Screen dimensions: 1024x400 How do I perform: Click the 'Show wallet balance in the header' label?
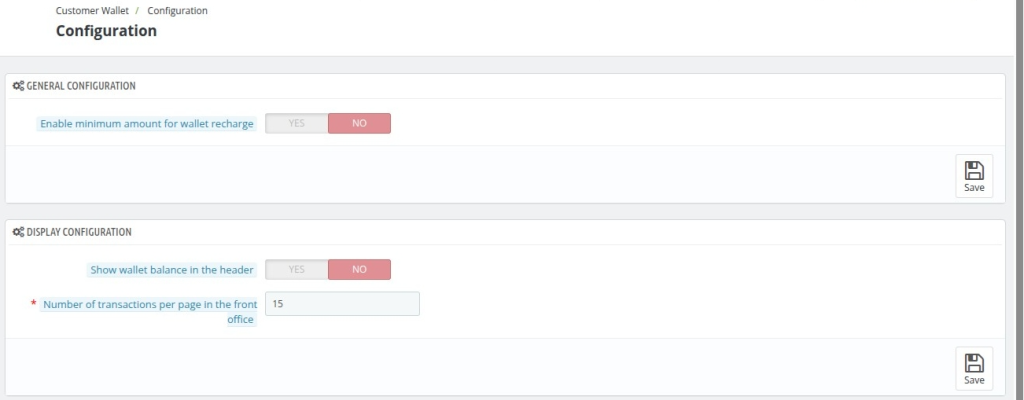[172, 270]
